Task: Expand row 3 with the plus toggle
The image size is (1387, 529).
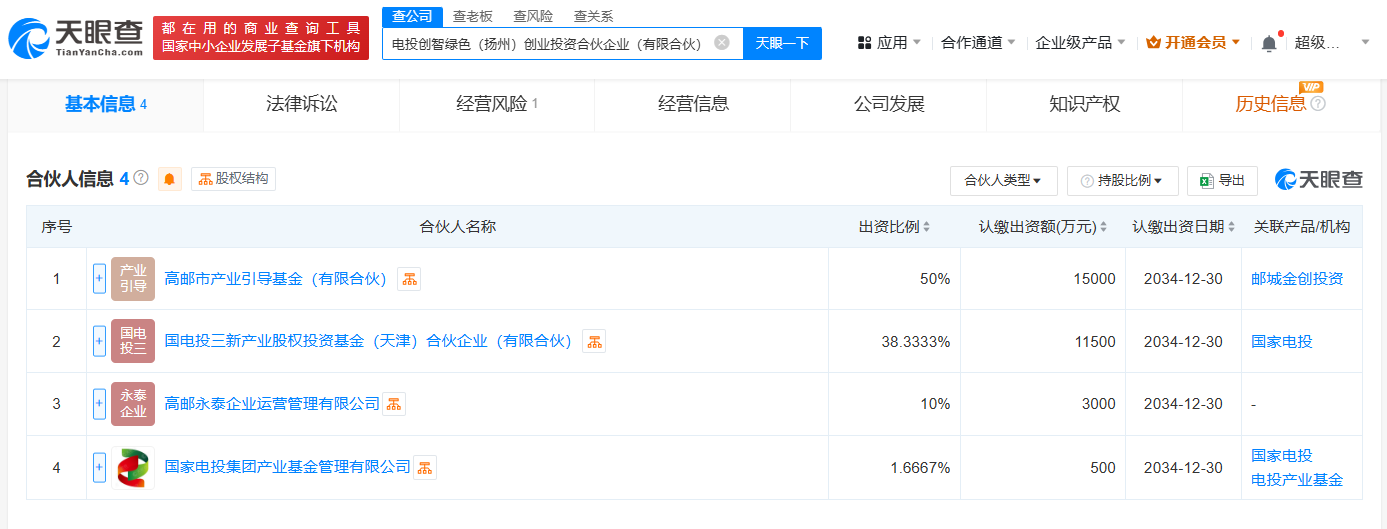Action: 99,404
